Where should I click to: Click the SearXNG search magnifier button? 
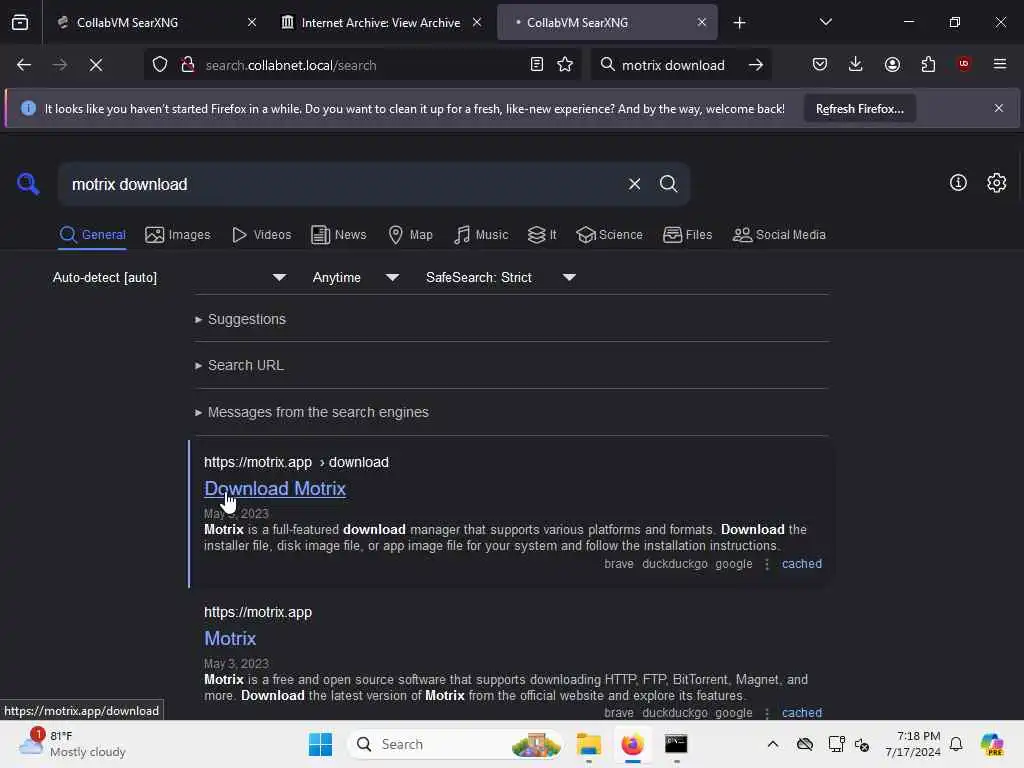click(x=668, y=184)
